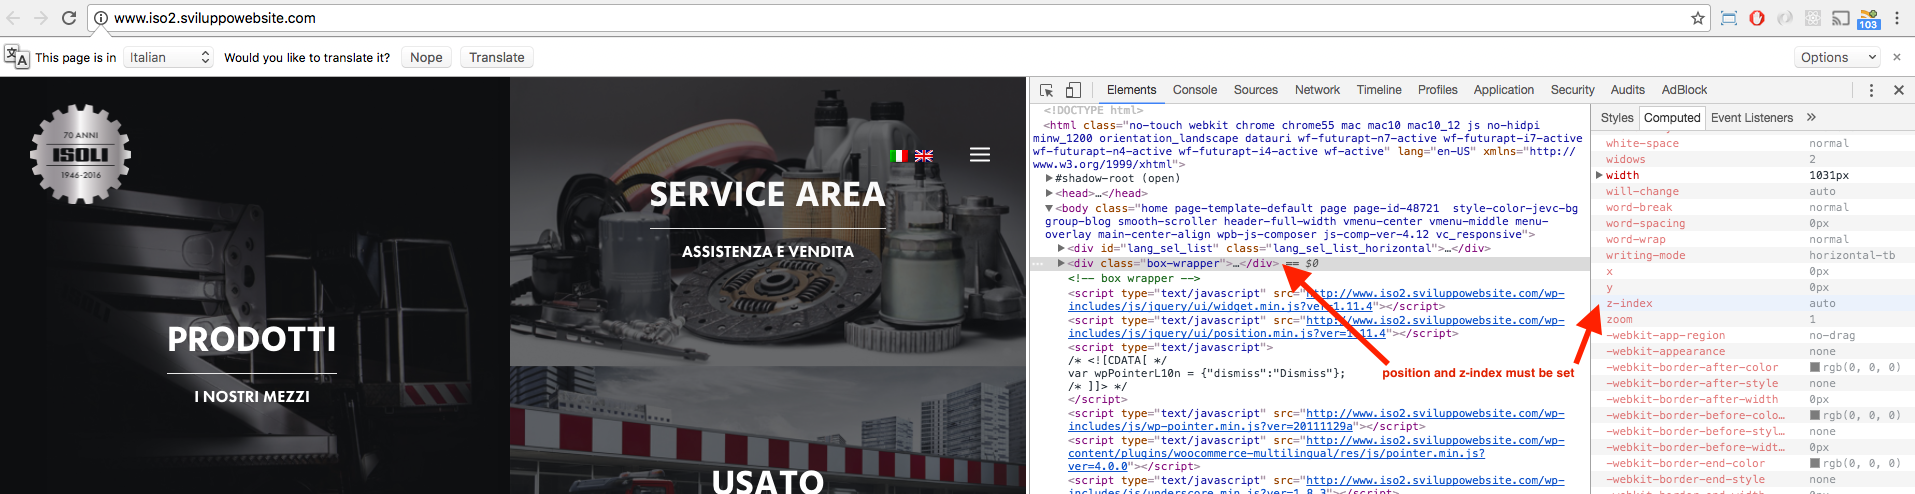Screen dimensions: 1915x494
Task: Select the z-index computed property row
Action: (x=1753, y=304)
